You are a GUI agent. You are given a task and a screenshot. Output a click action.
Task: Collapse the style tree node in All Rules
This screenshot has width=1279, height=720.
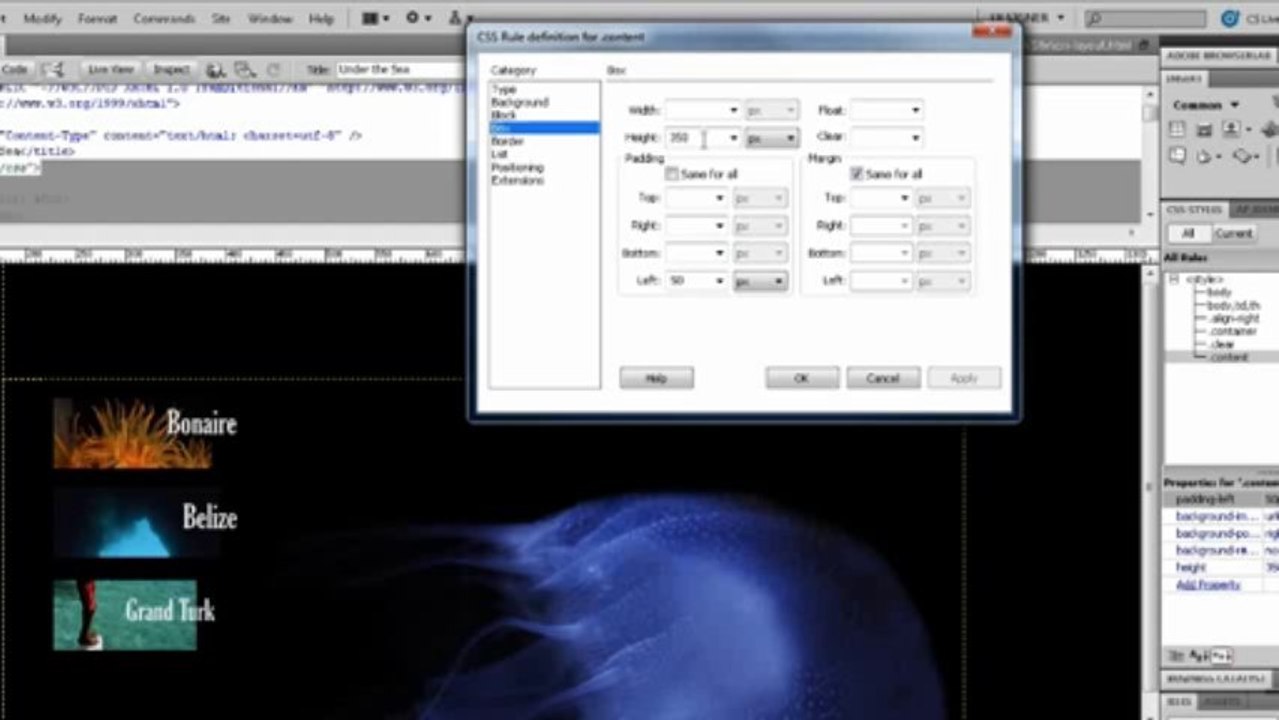[x=1174, y=279]
